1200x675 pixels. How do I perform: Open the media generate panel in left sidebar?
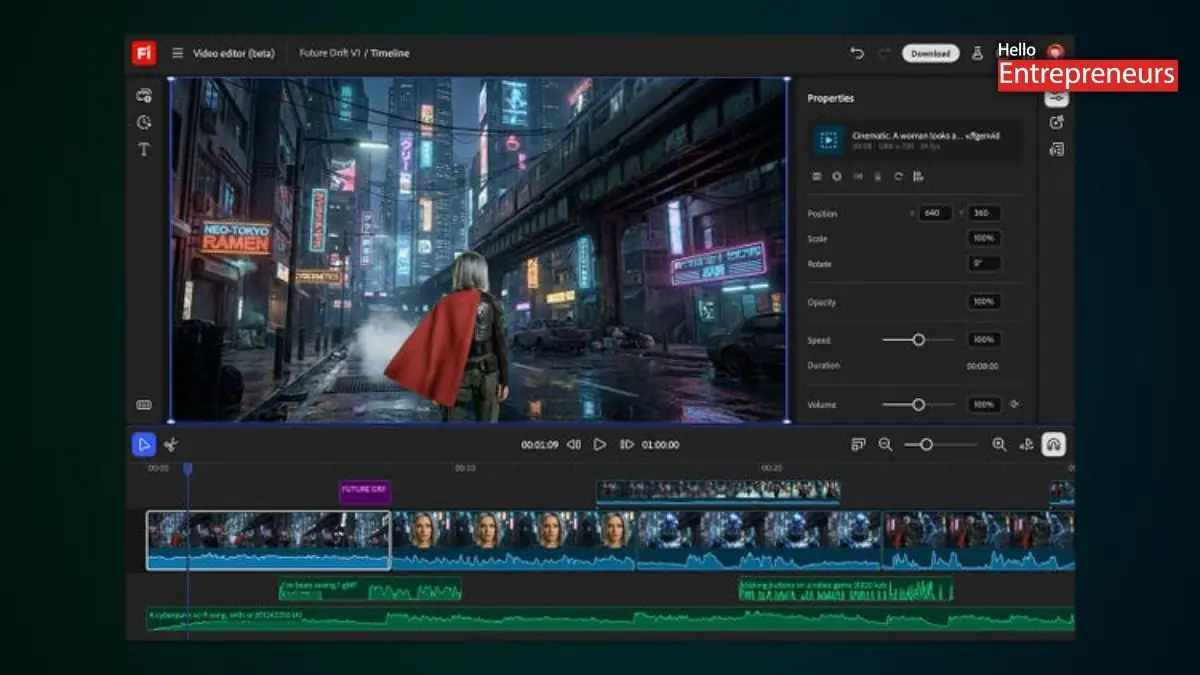(144, 95)
